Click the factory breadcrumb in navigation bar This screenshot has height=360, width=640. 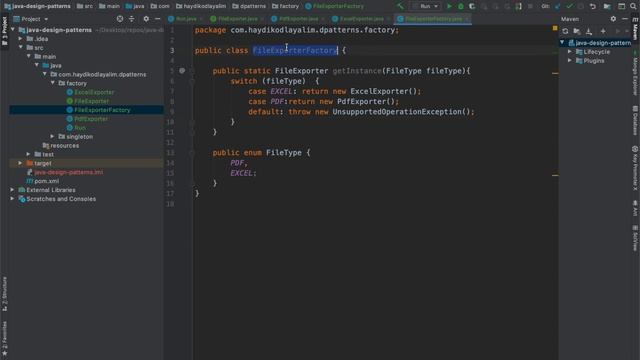coord(285,6)
